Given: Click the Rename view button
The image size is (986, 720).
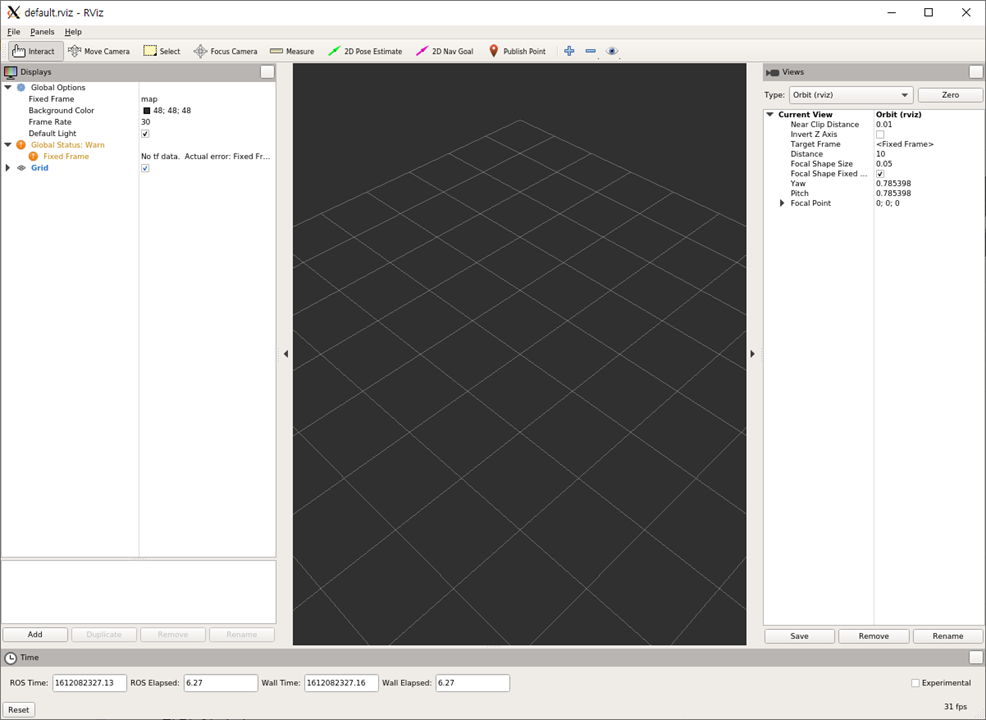Looking at the screenshot, I should tap(948, 636).
